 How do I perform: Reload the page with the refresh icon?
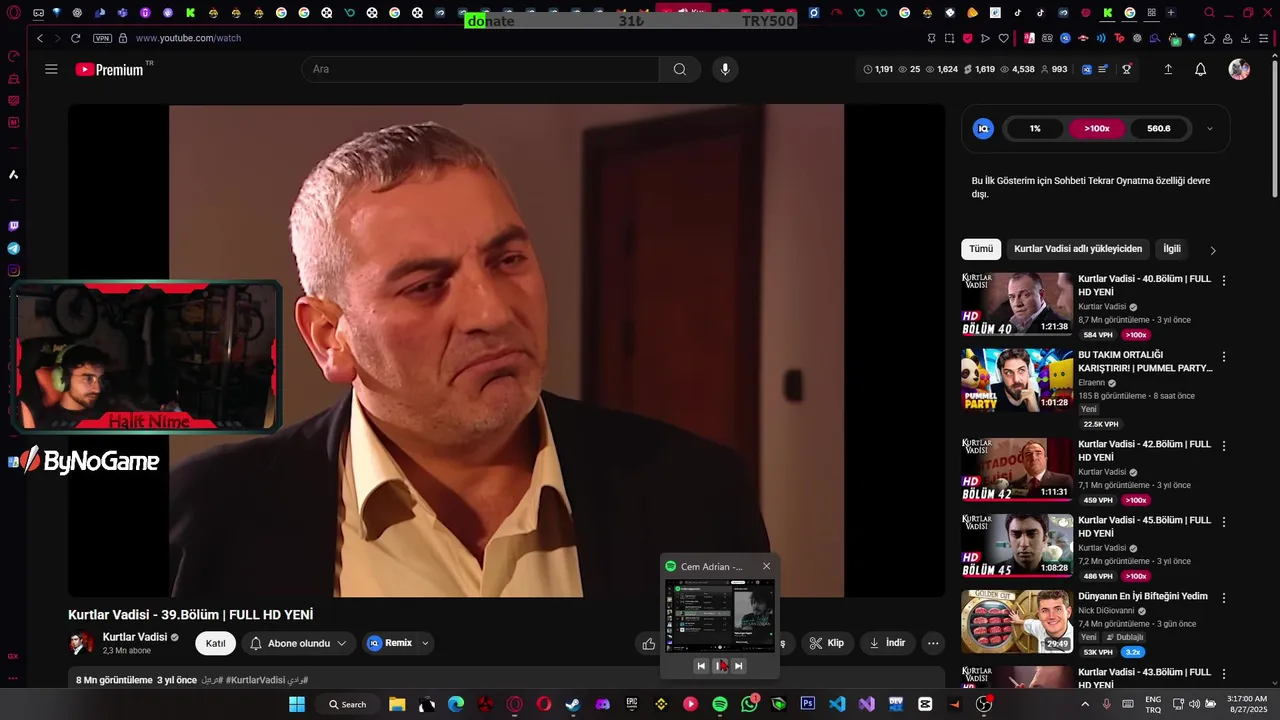[75, 38]
